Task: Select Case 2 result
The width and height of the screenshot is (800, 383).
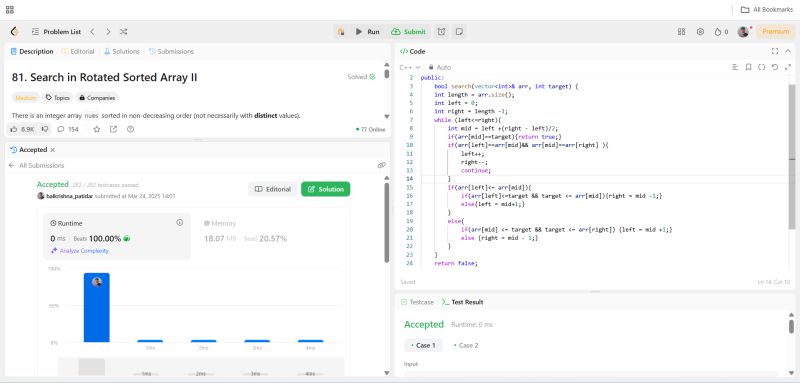Action: pyautogui.click(x=466, y=345)
